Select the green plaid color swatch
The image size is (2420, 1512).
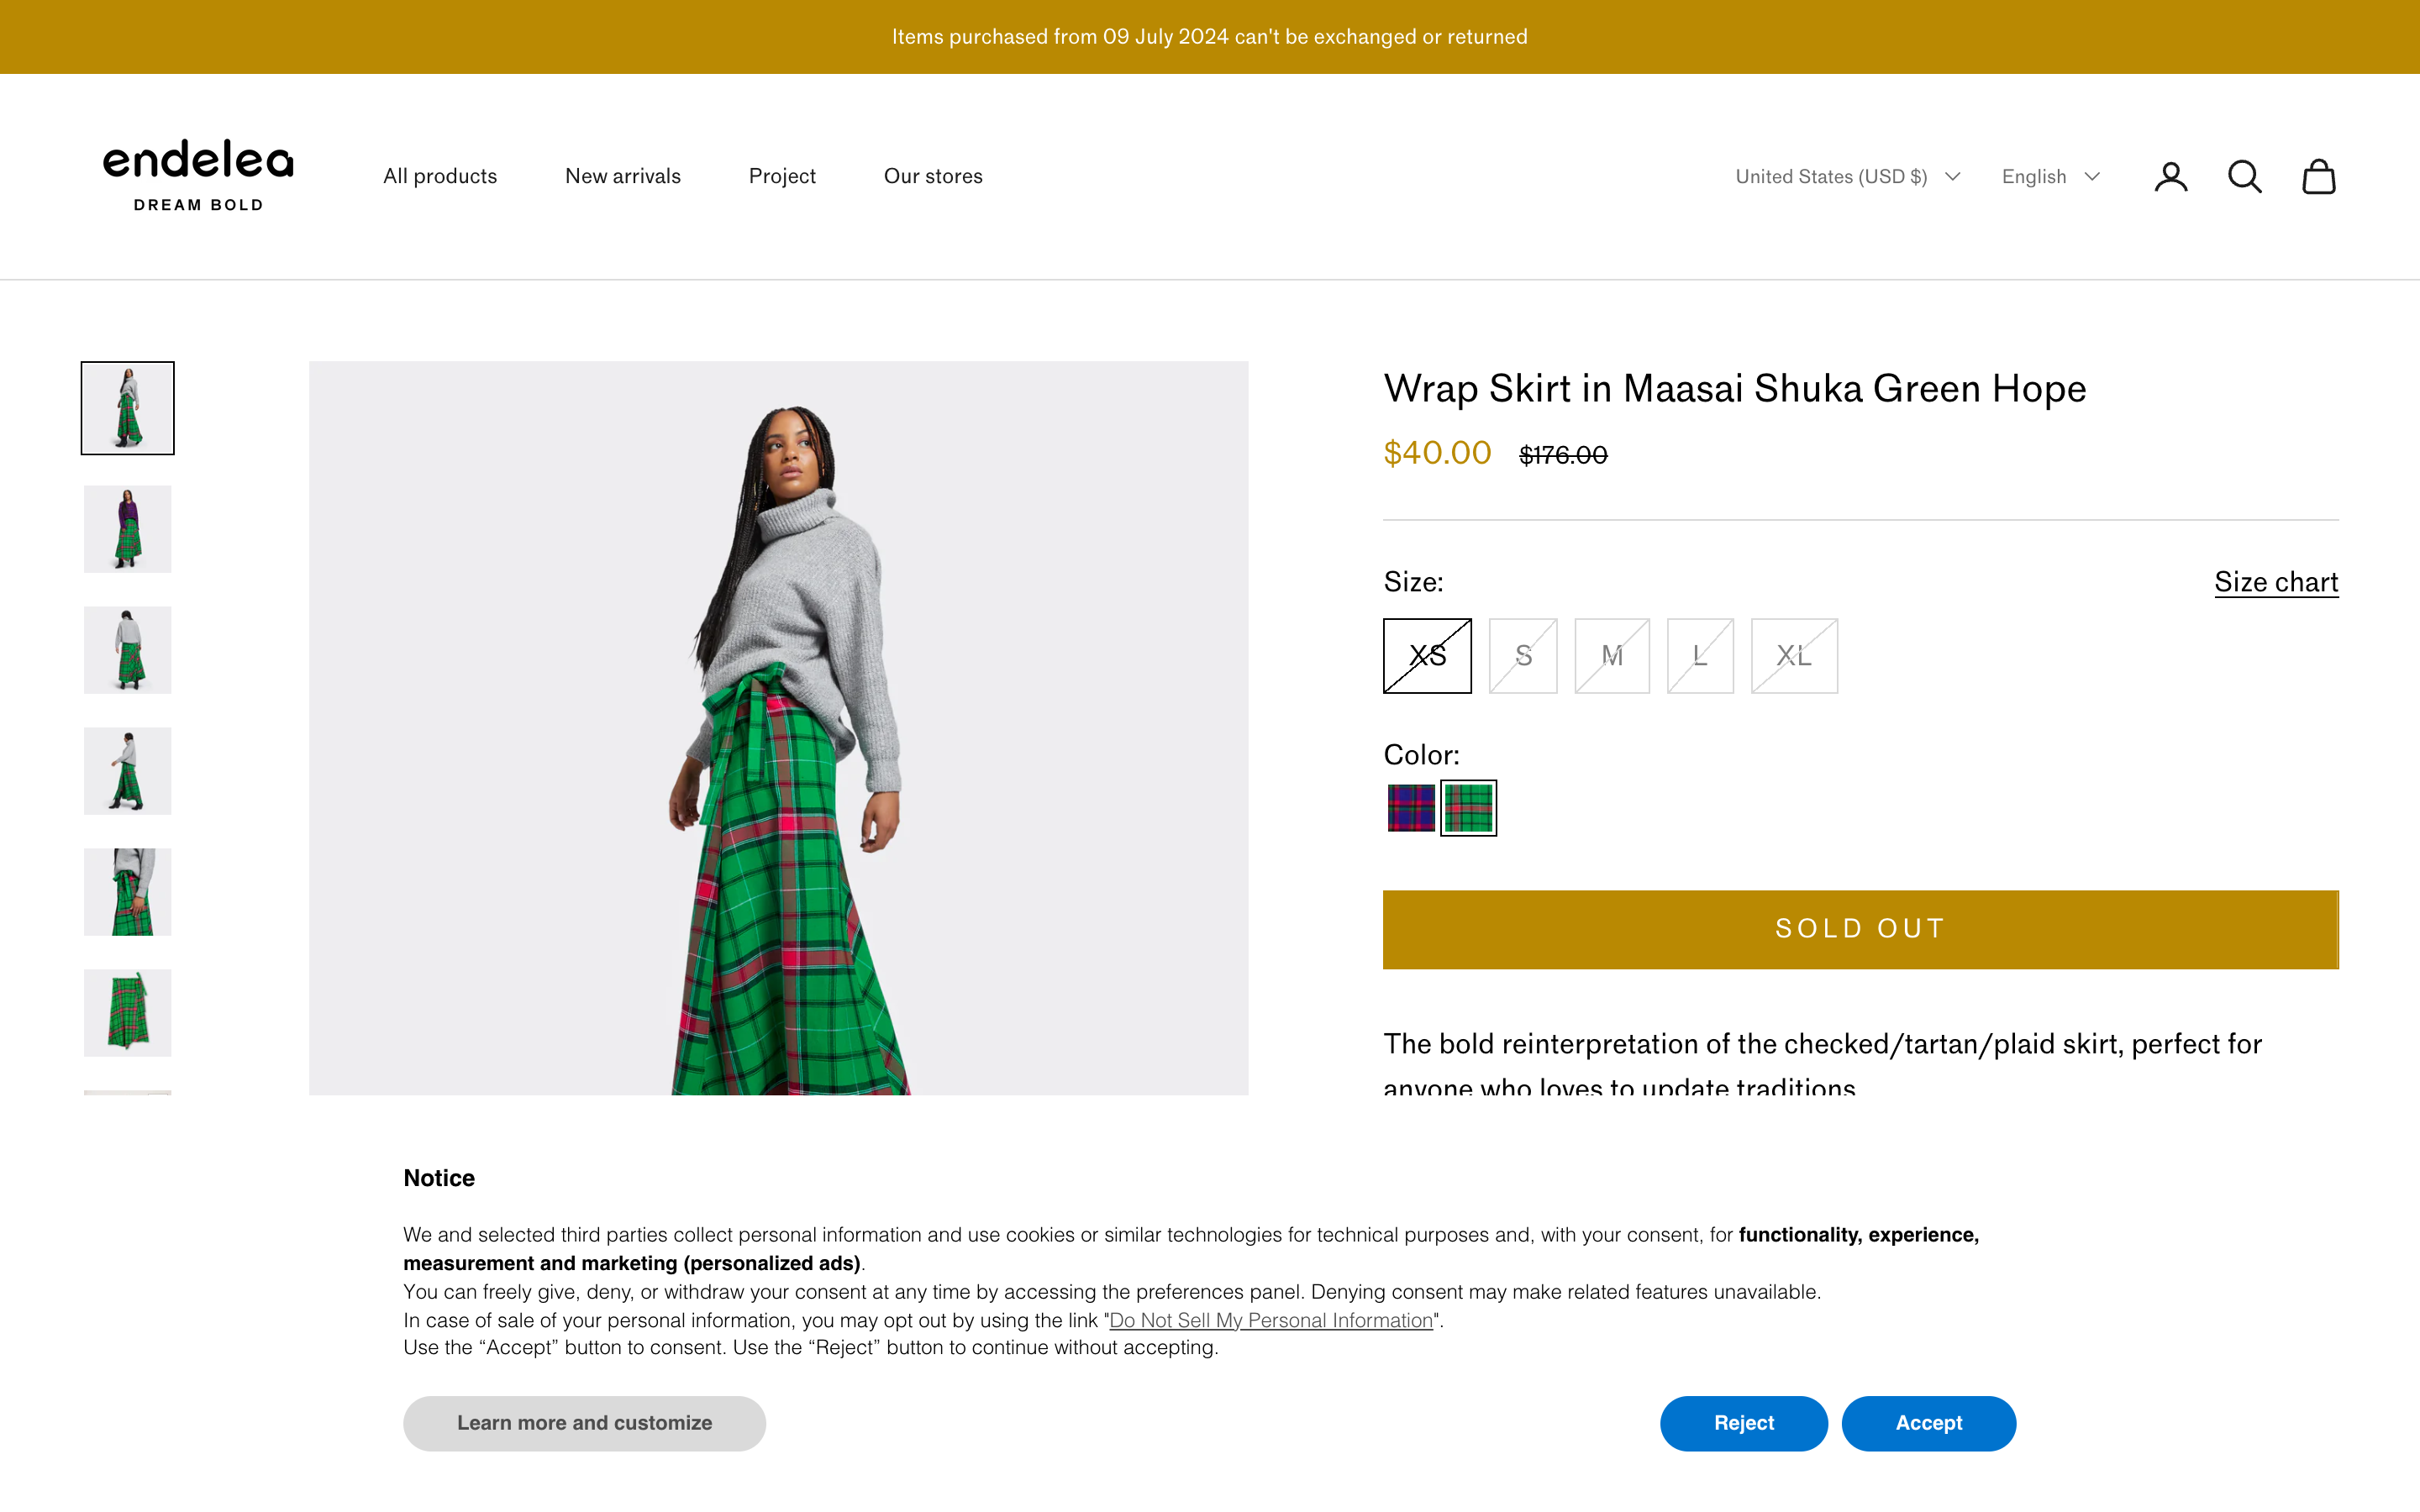1468,808
